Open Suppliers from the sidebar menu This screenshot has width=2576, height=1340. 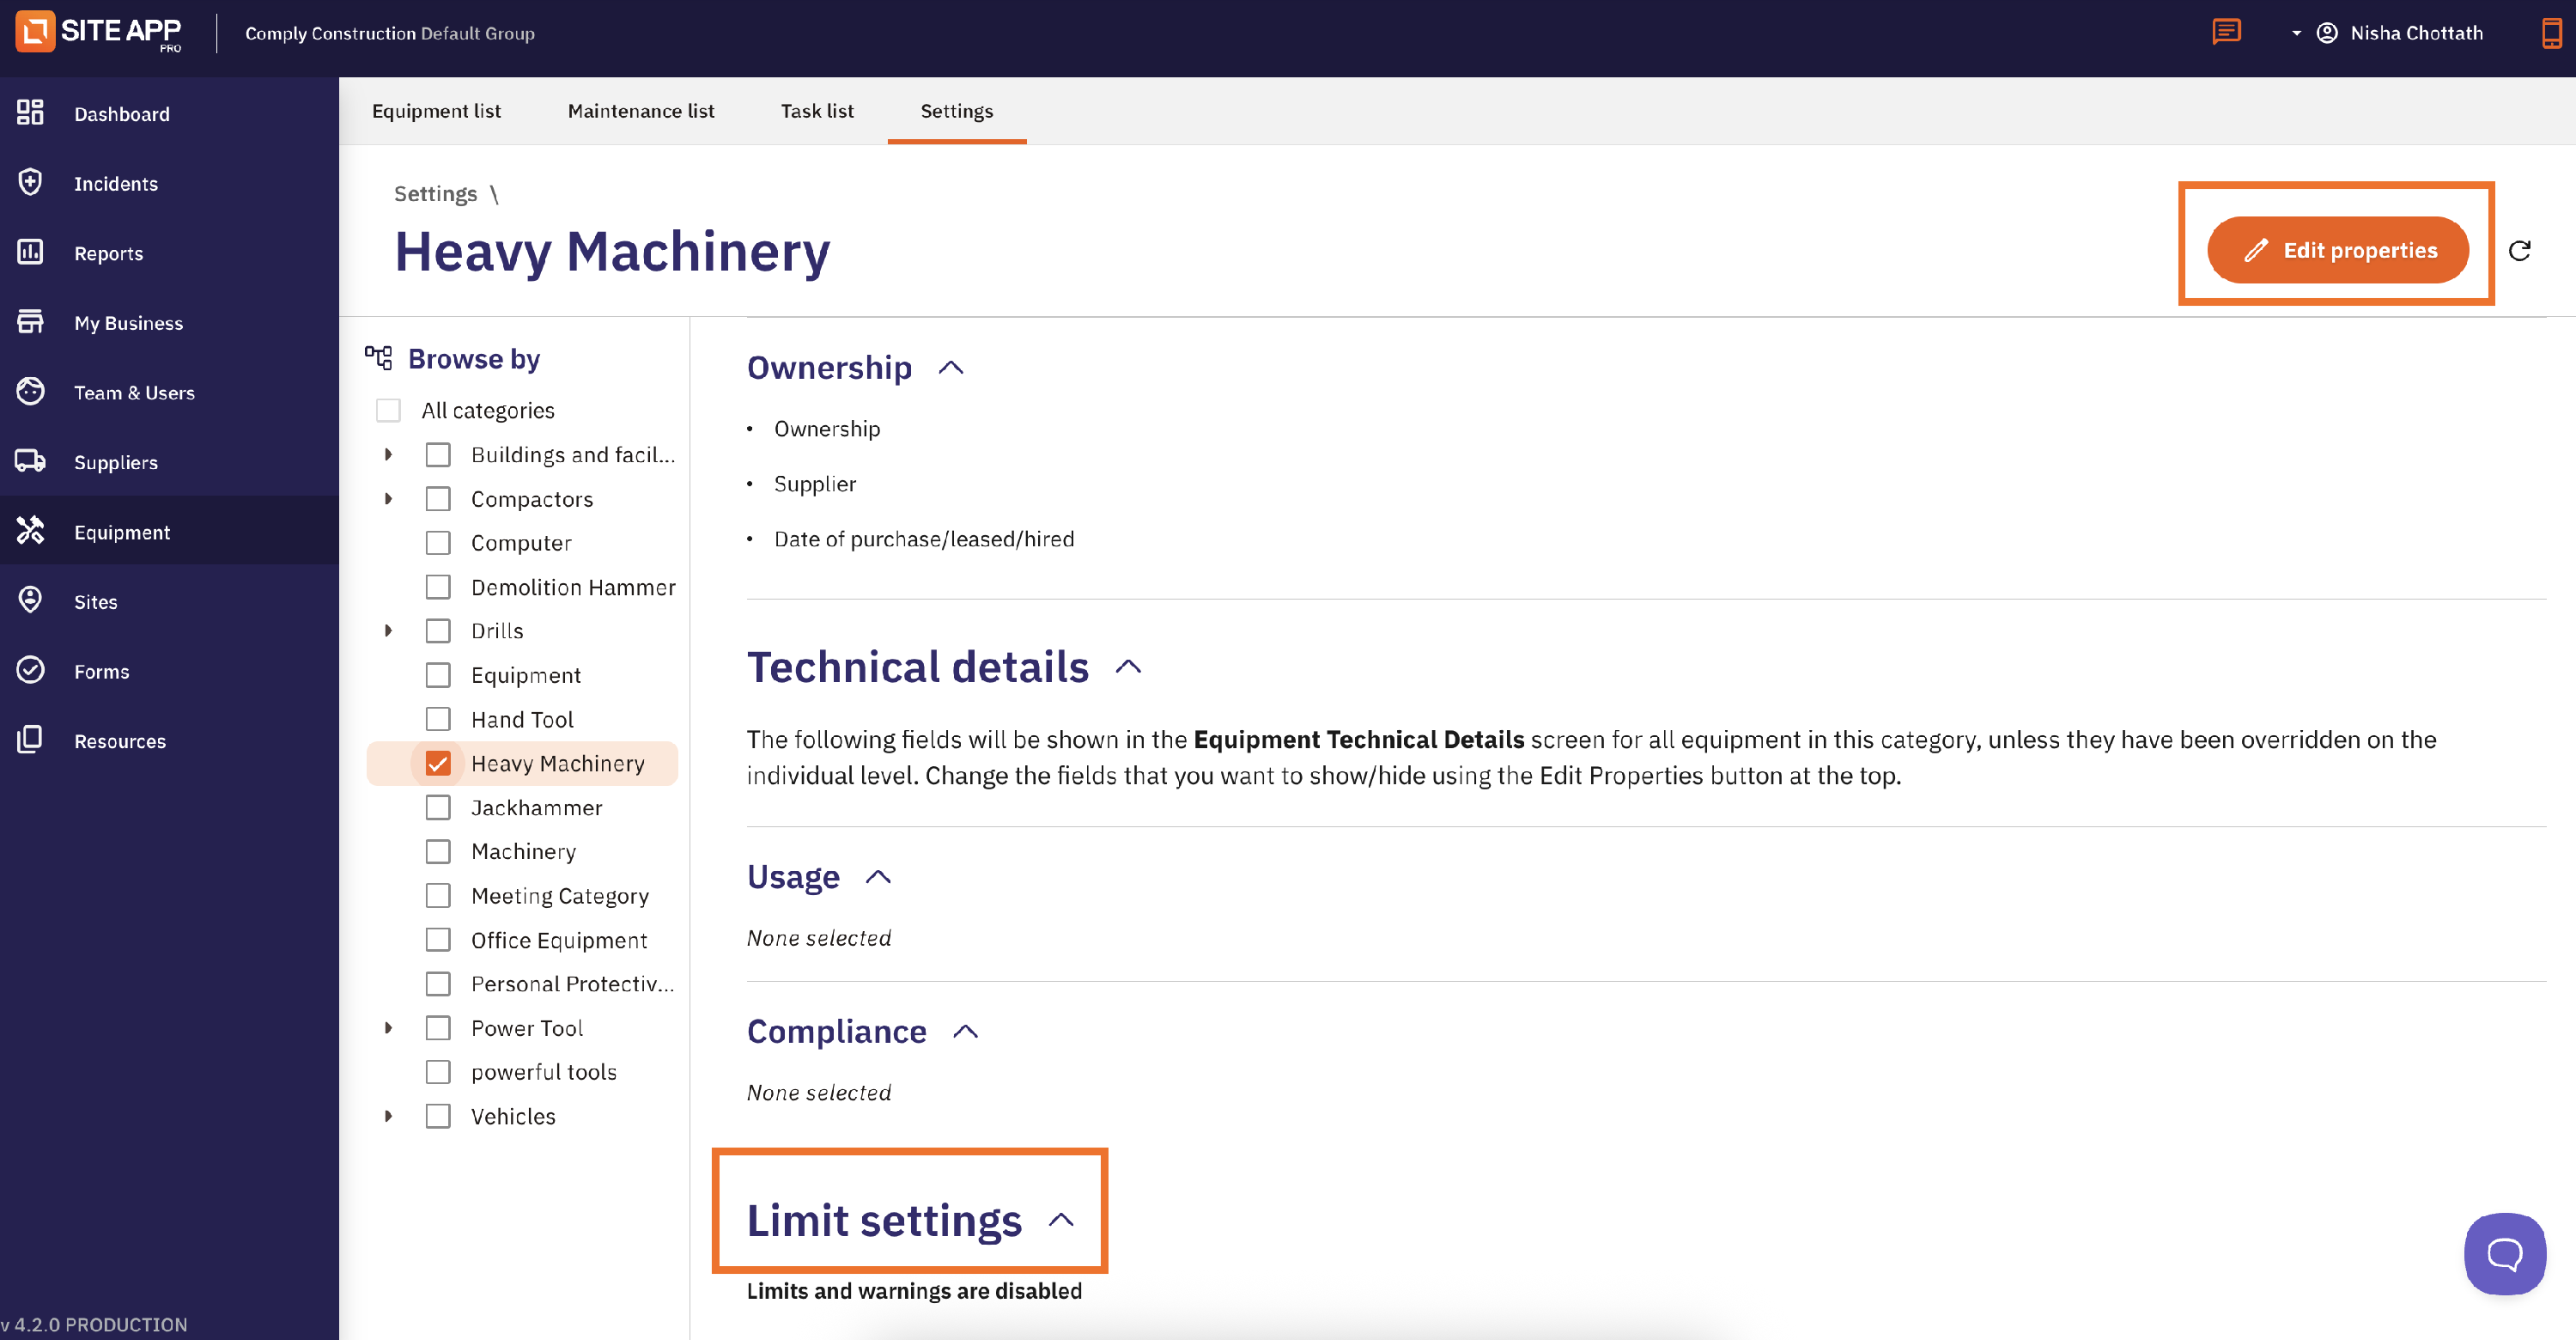click(169, 461)
